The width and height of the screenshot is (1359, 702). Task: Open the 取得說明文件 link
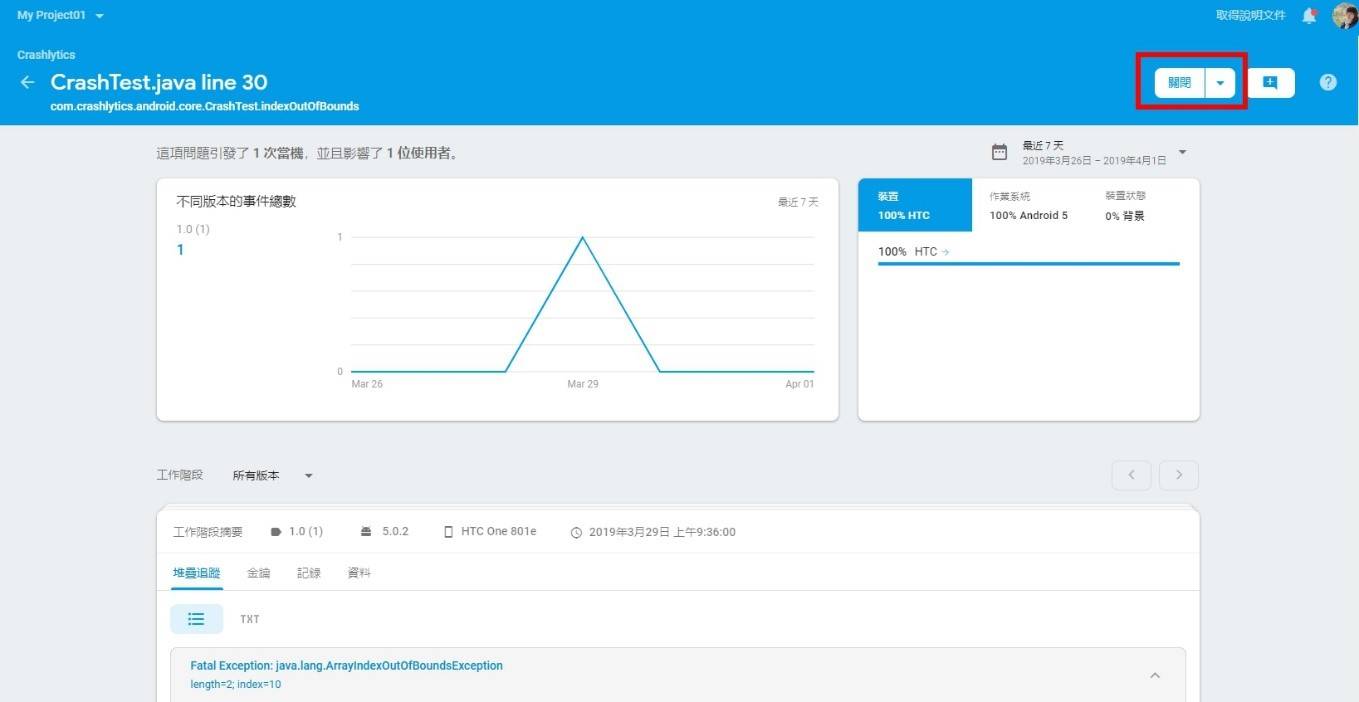(x=1250, y=15)
